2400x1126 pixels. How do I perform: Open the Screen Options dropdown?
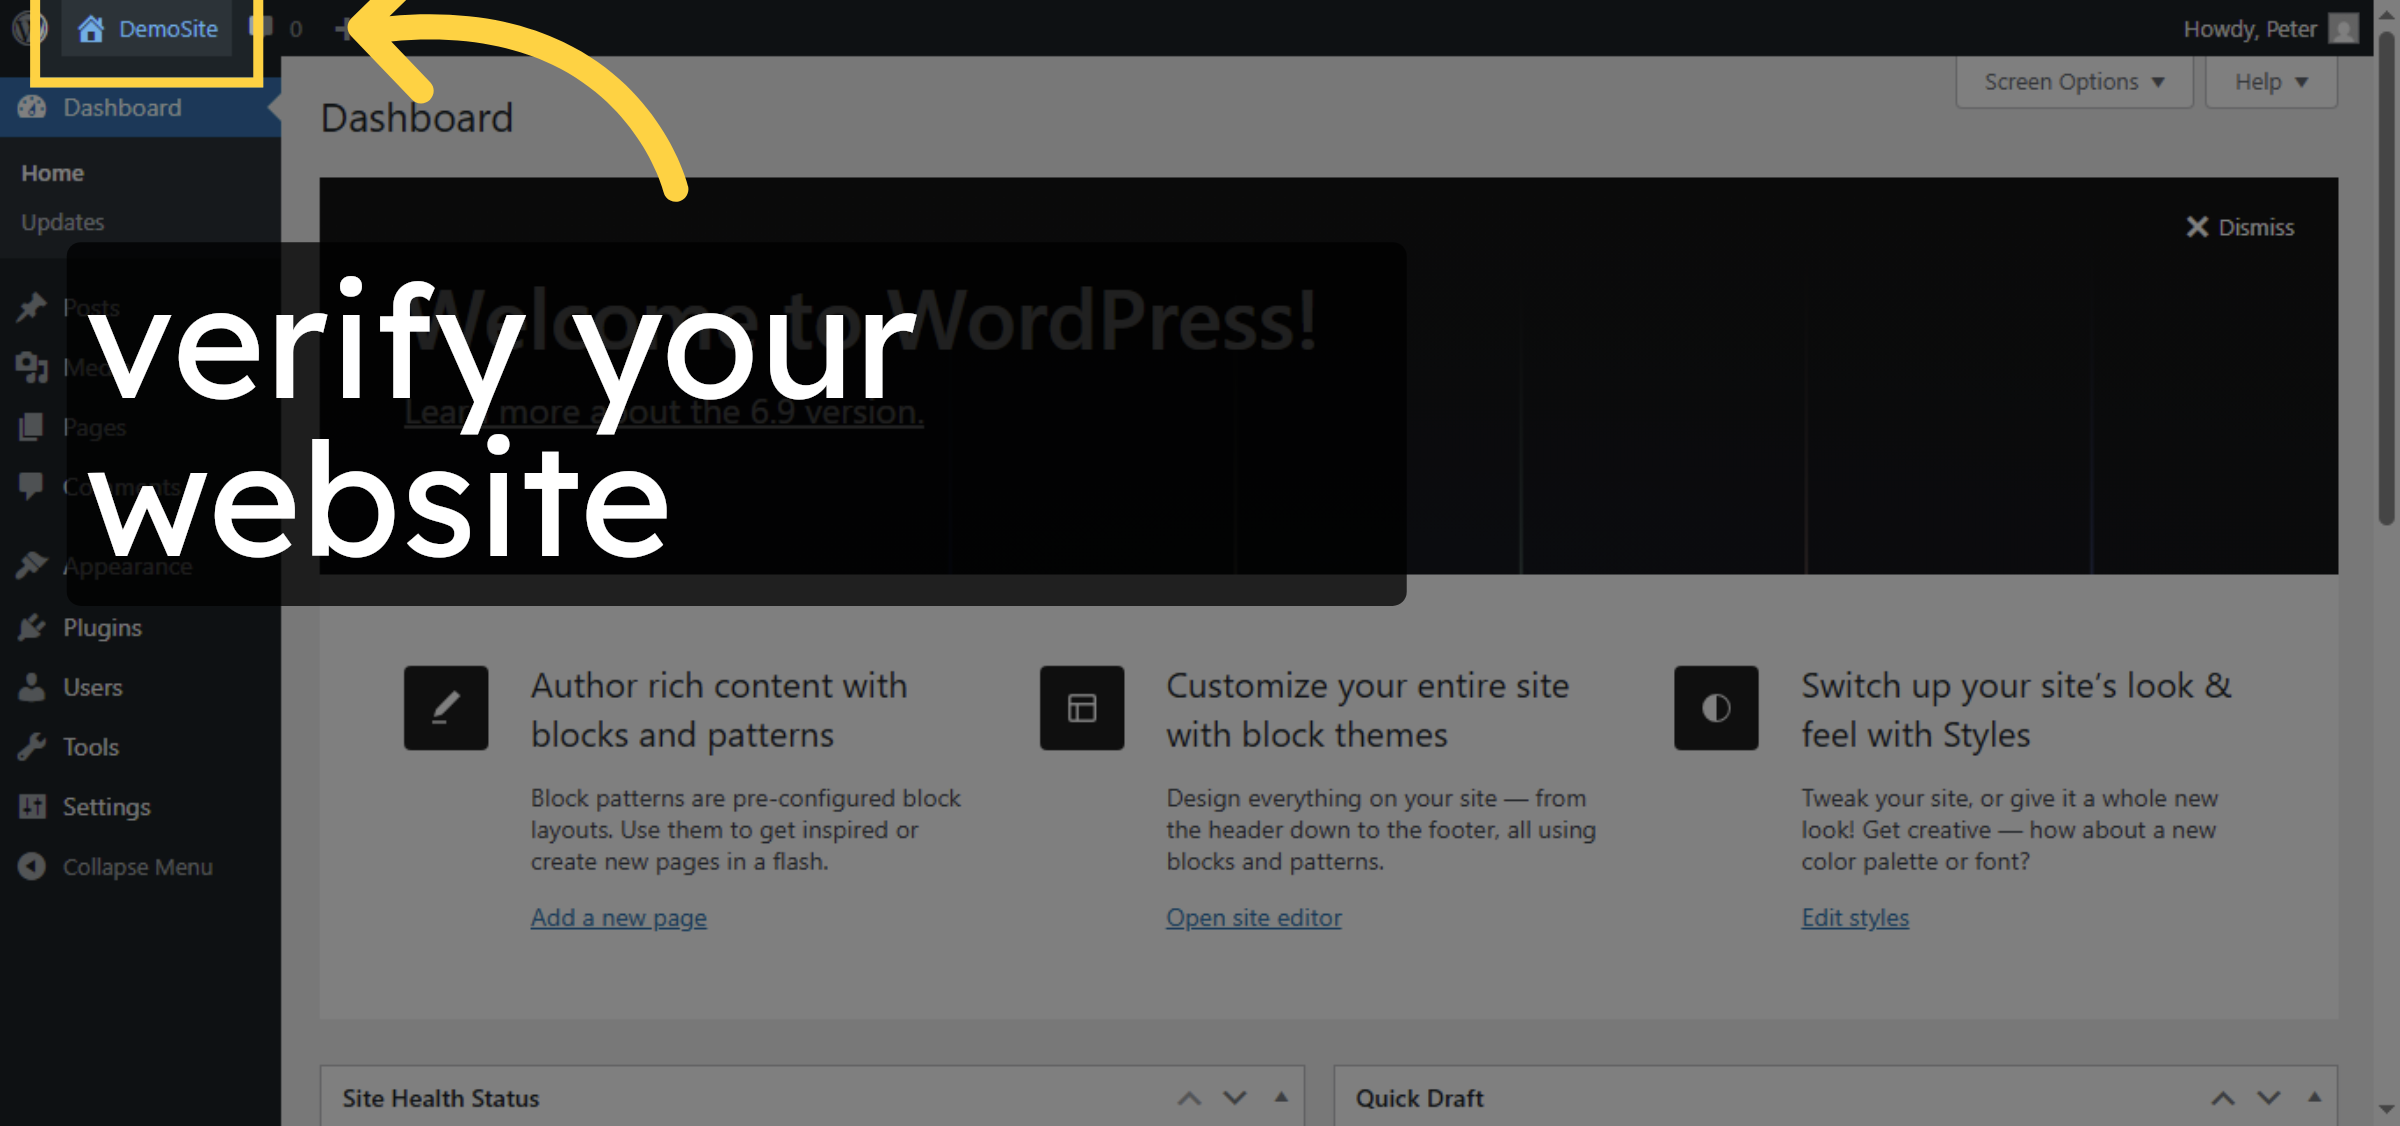coord(2072,81)
